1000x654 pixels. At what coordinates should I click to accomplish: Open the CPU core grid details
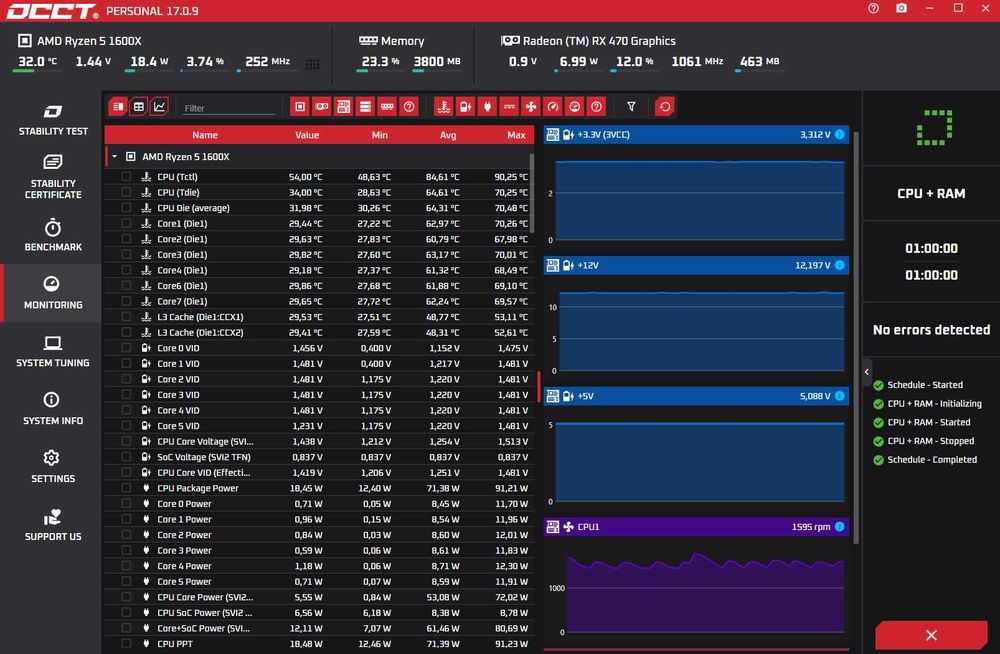click(312, 63)
